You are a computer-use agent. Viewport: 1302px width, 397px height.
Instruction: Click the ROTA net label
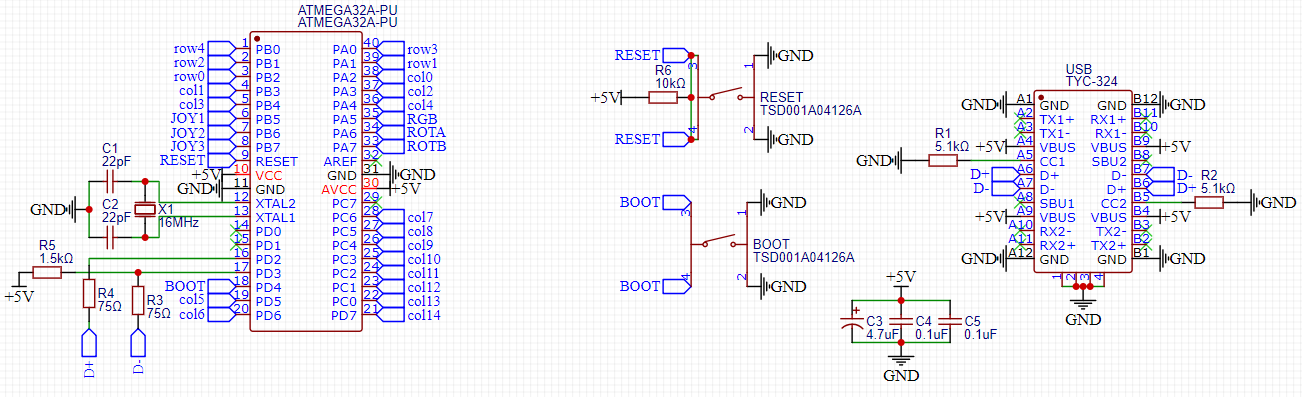point(426,132)
